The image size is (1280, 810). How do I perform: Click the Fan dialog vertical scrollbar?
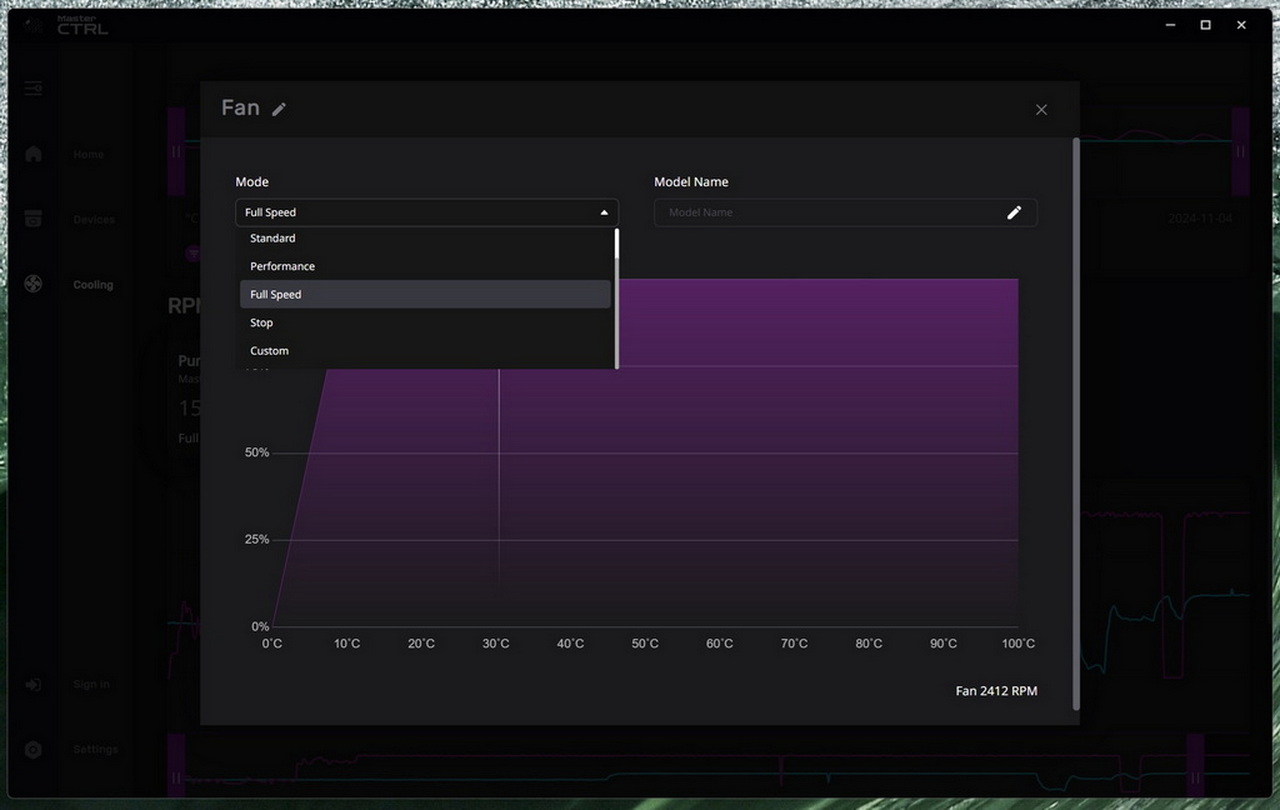point(1076,424)
